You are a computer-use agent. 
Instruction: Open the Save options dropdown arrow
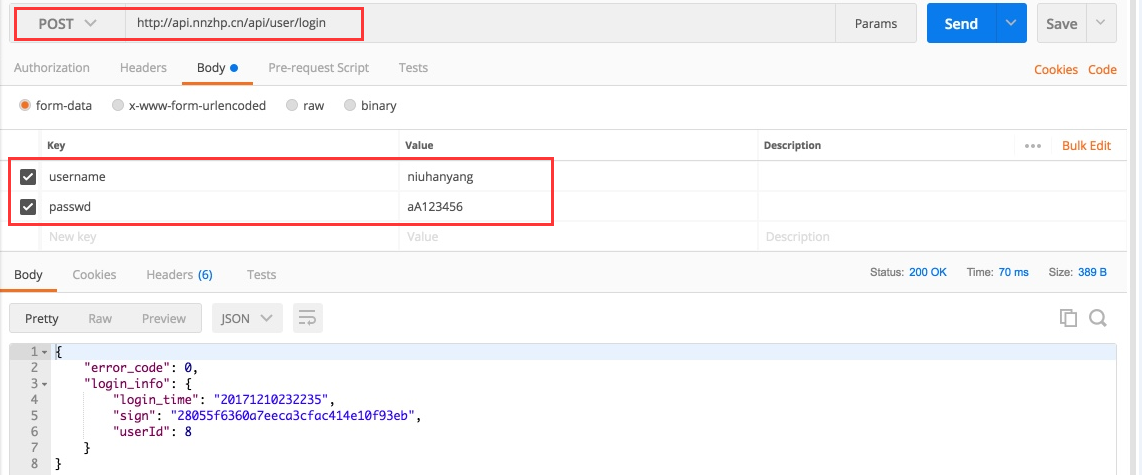pyautogui.click(x=1100, y=23)
